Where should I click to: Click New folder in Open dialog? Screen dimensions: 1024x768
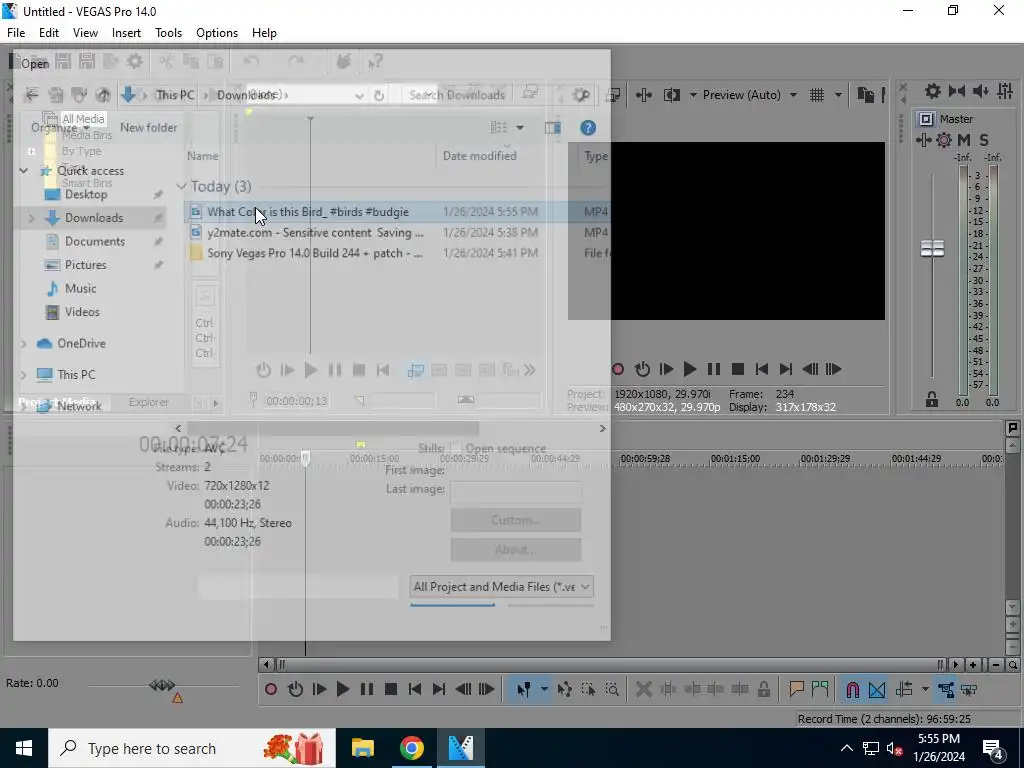click(148, 128)
